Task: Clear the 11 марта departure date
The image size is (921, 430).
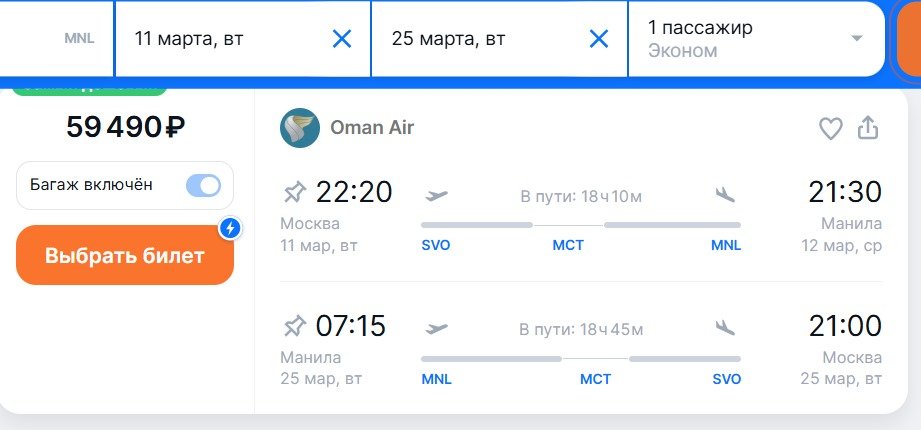Action: 342,39
